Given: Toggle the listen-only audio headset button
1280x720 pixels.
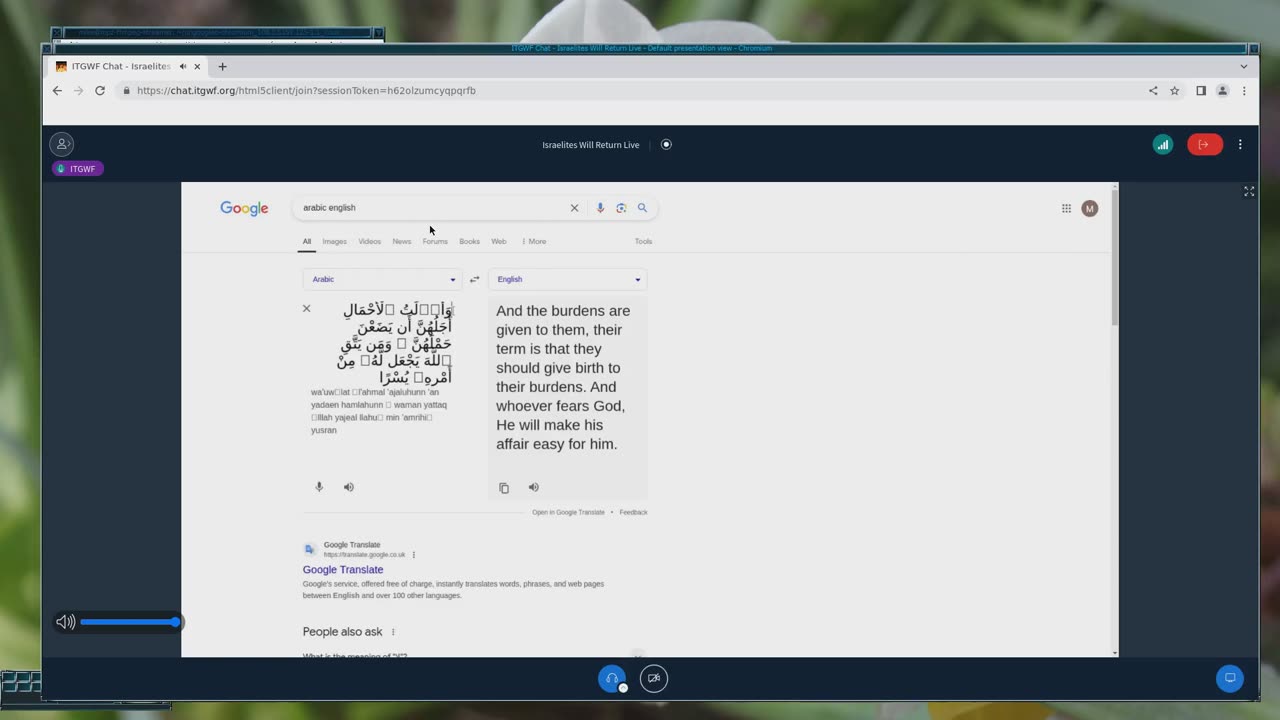Looking at the screenshot, I should pos(612,678).
